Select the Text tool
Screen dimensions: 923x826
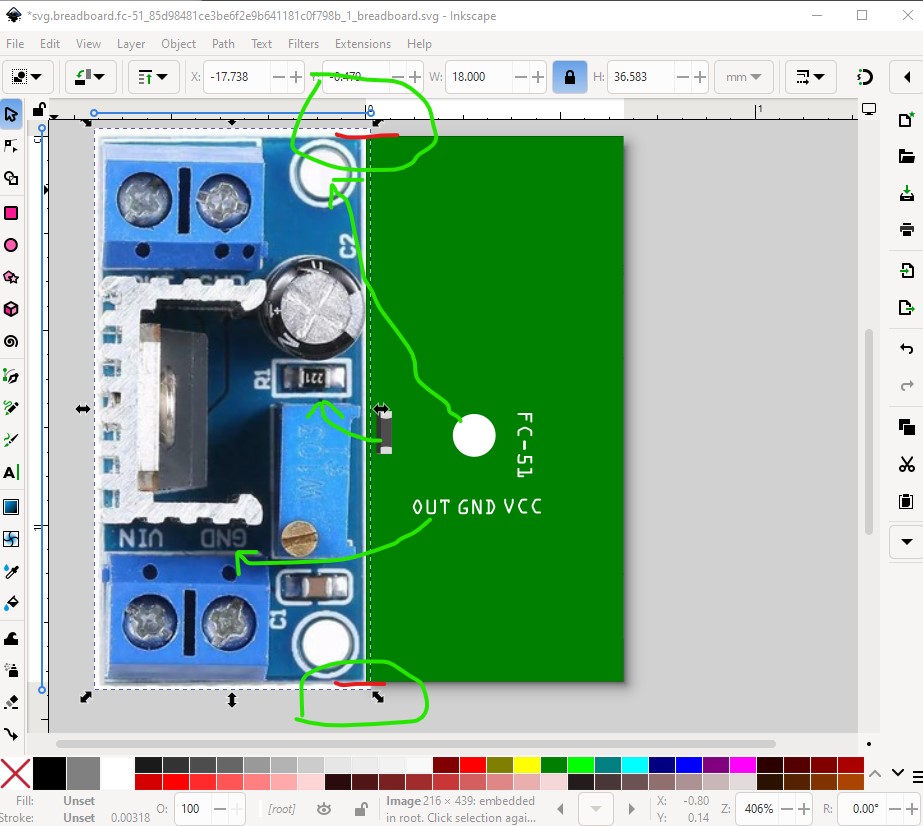[x=11, y=472]
